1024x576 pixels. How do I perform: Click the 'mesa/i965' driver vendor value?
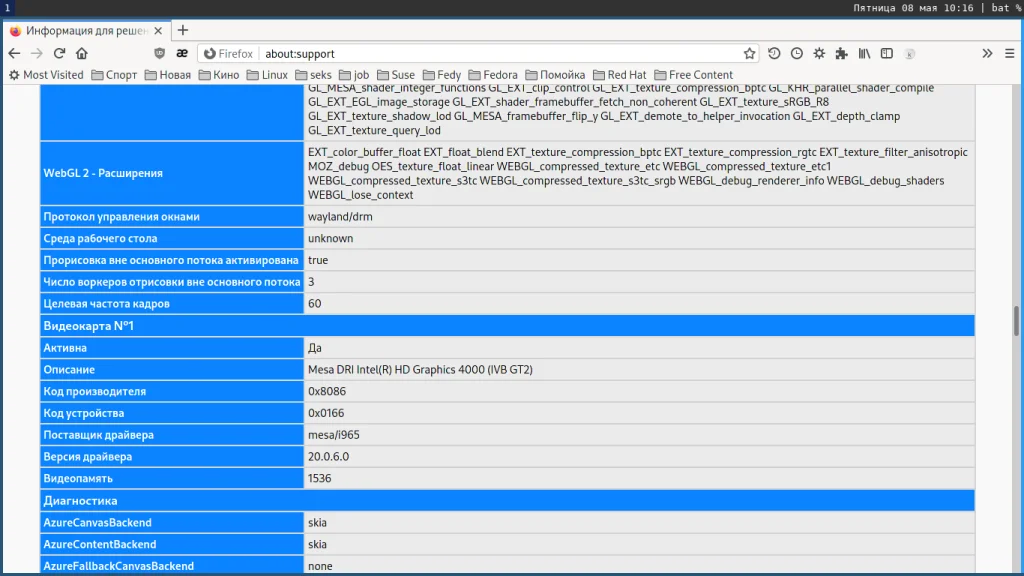click(334, 435)
